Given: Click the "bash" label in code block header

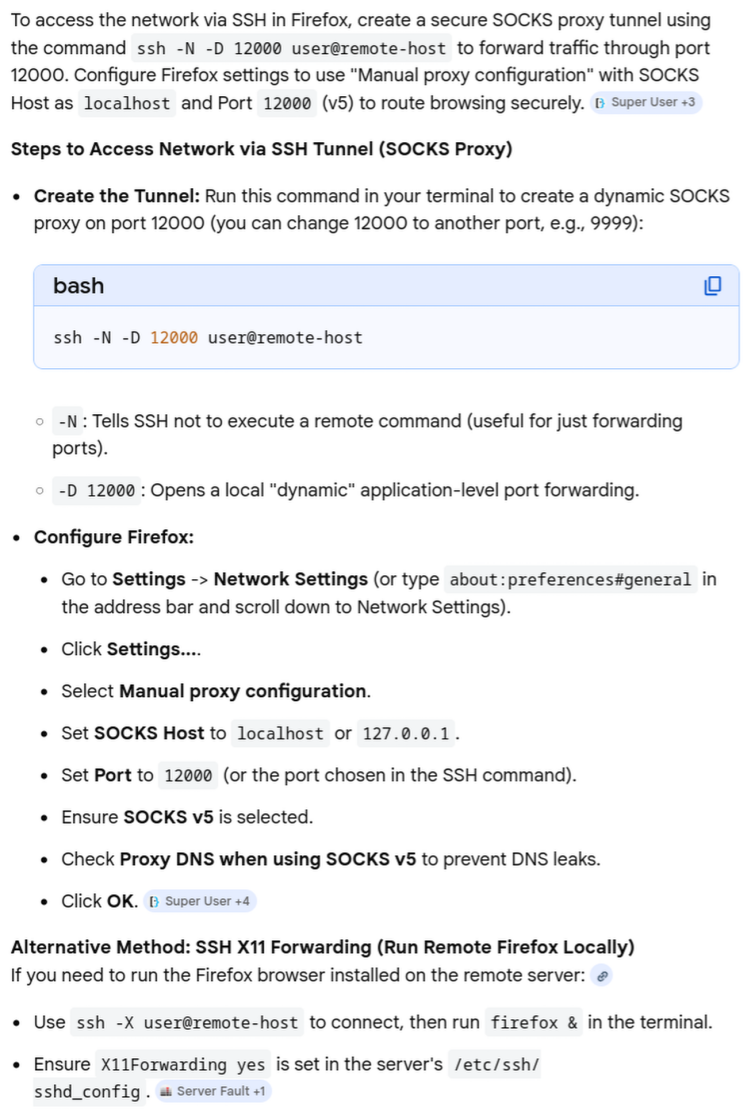Looking at the screenshot, I should click(x=79, y=286).
